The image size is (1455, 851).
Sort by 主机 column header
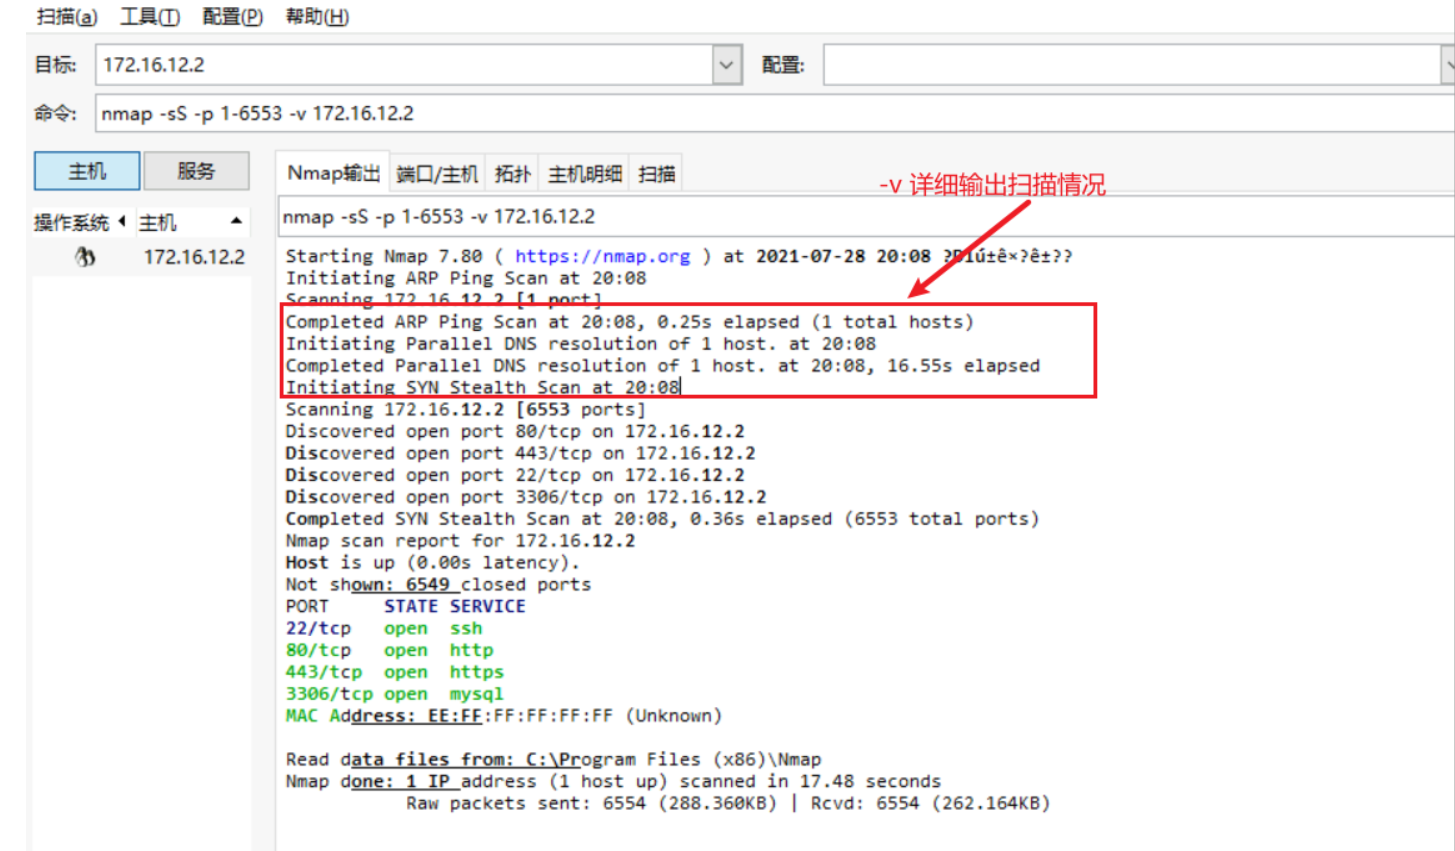[x=157, y=222]
